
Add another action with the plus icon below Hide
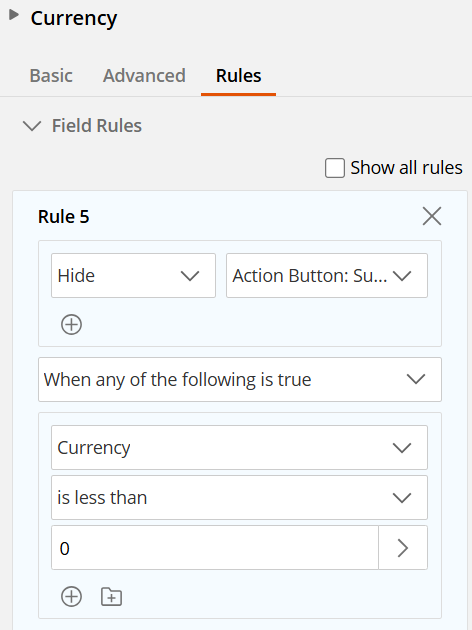pos(72,325)
